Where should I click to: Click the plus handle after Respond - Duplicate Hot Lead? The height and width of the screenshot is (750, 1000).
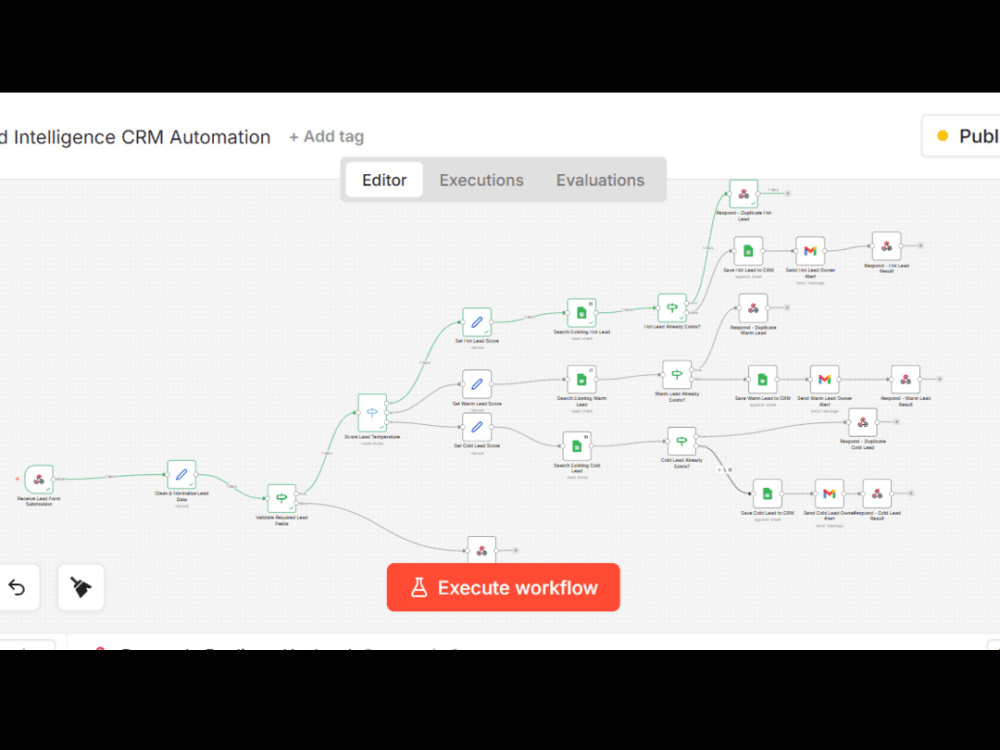pyautogui.click(x=788, y=193)
